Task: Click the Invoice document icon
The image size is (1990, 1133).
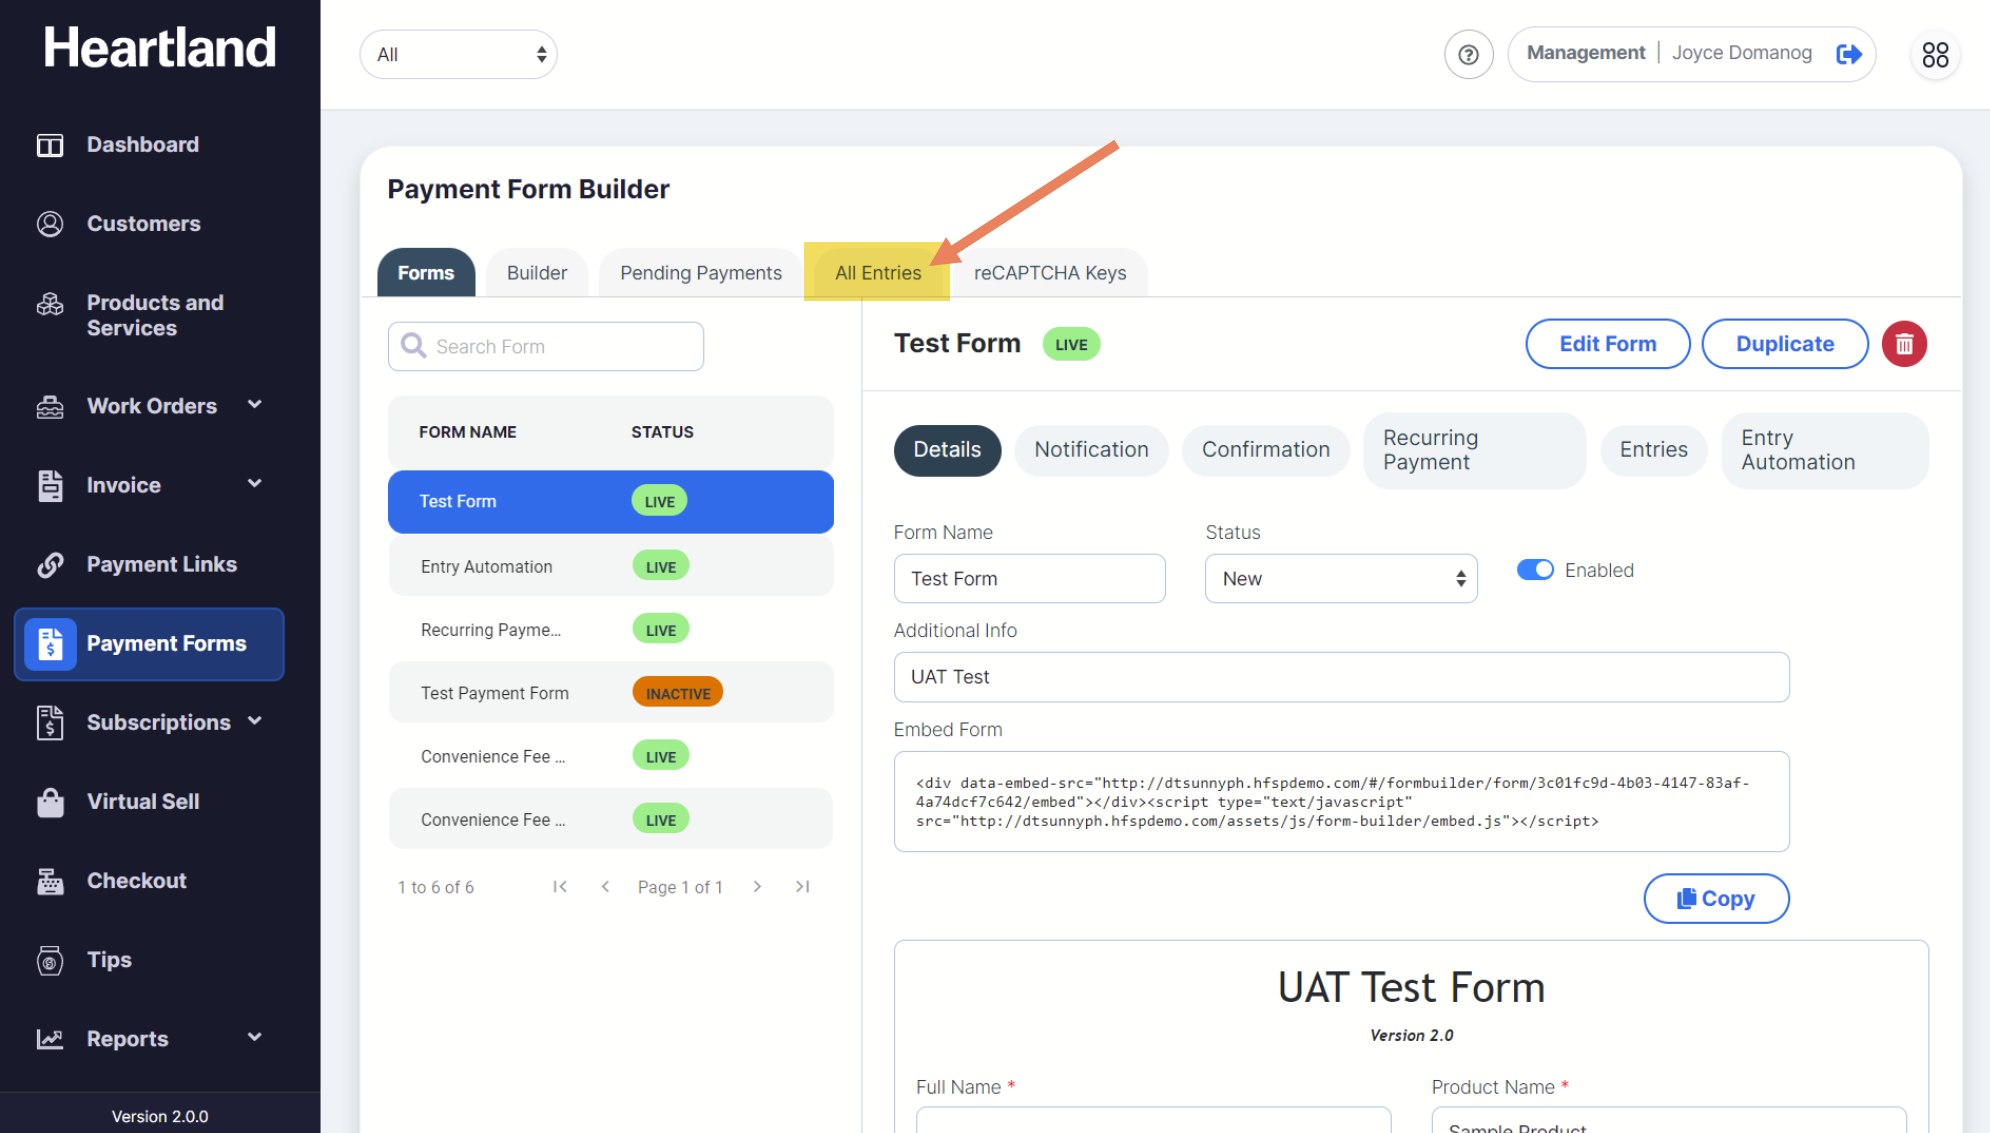Action: tap(50, 485)
